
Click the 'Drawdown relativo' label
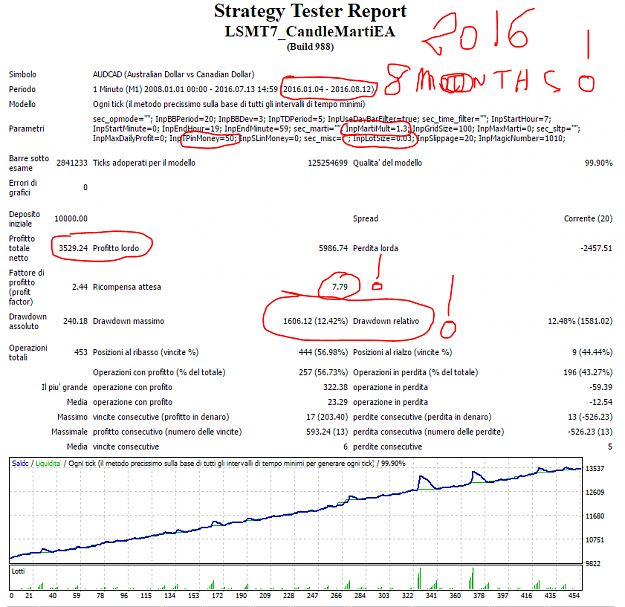pyautogui.click(x=386, y=321)
